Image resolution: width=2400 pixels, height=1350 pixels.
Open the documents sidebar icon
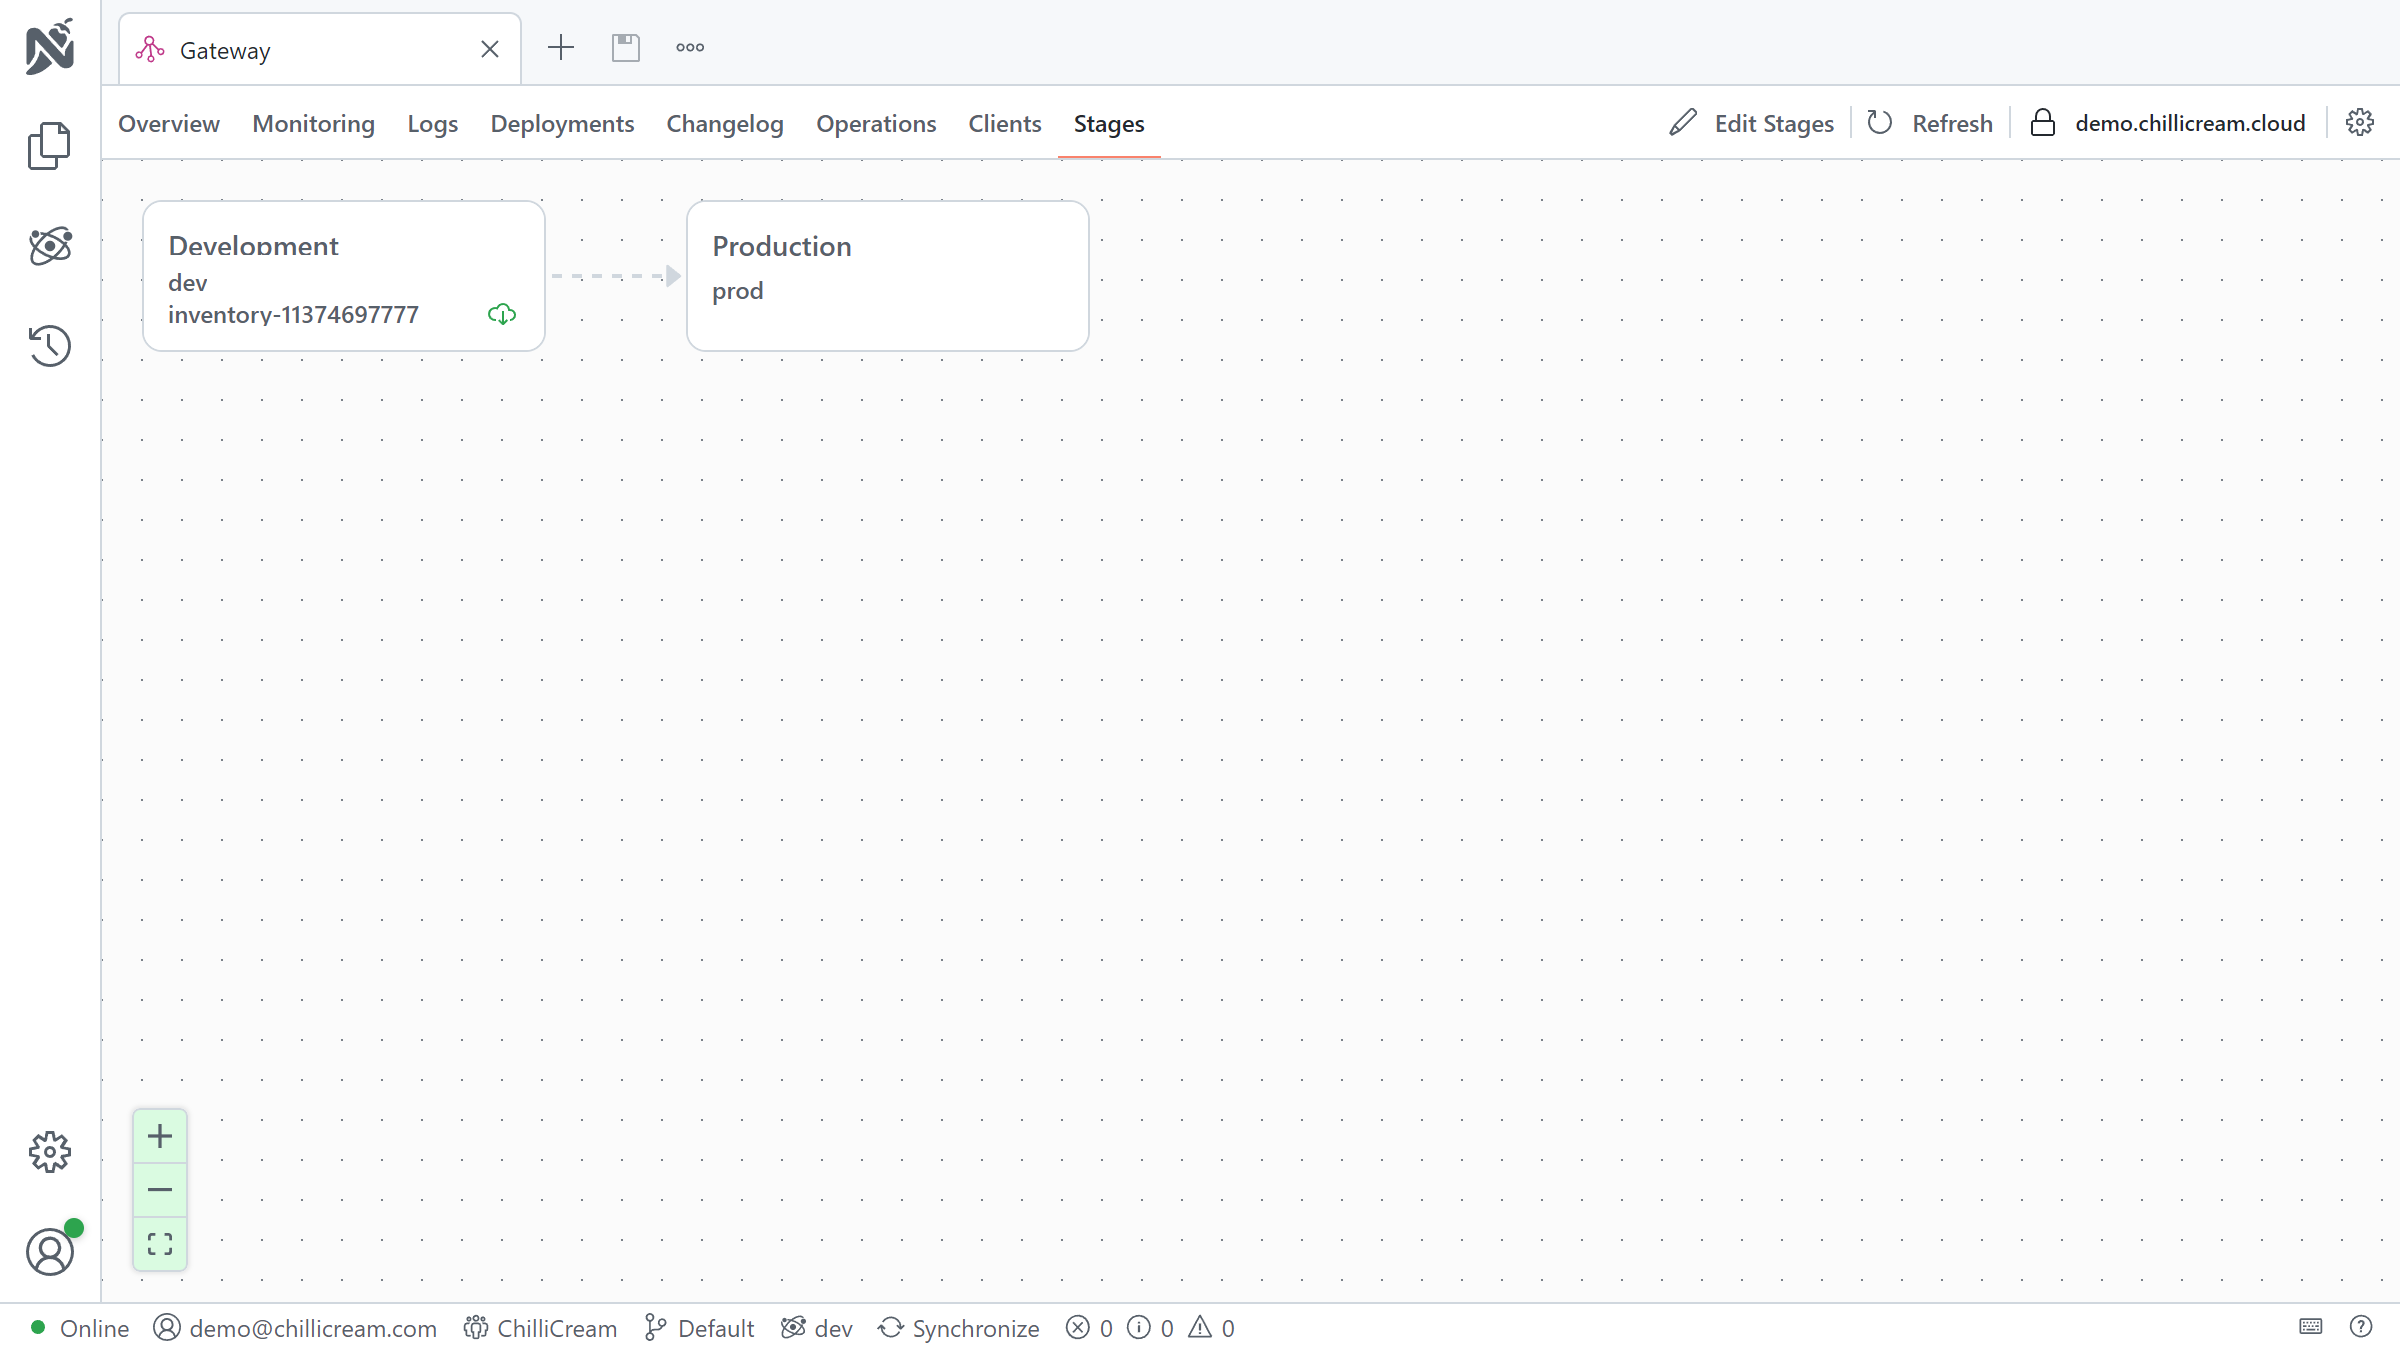[49, 146]
